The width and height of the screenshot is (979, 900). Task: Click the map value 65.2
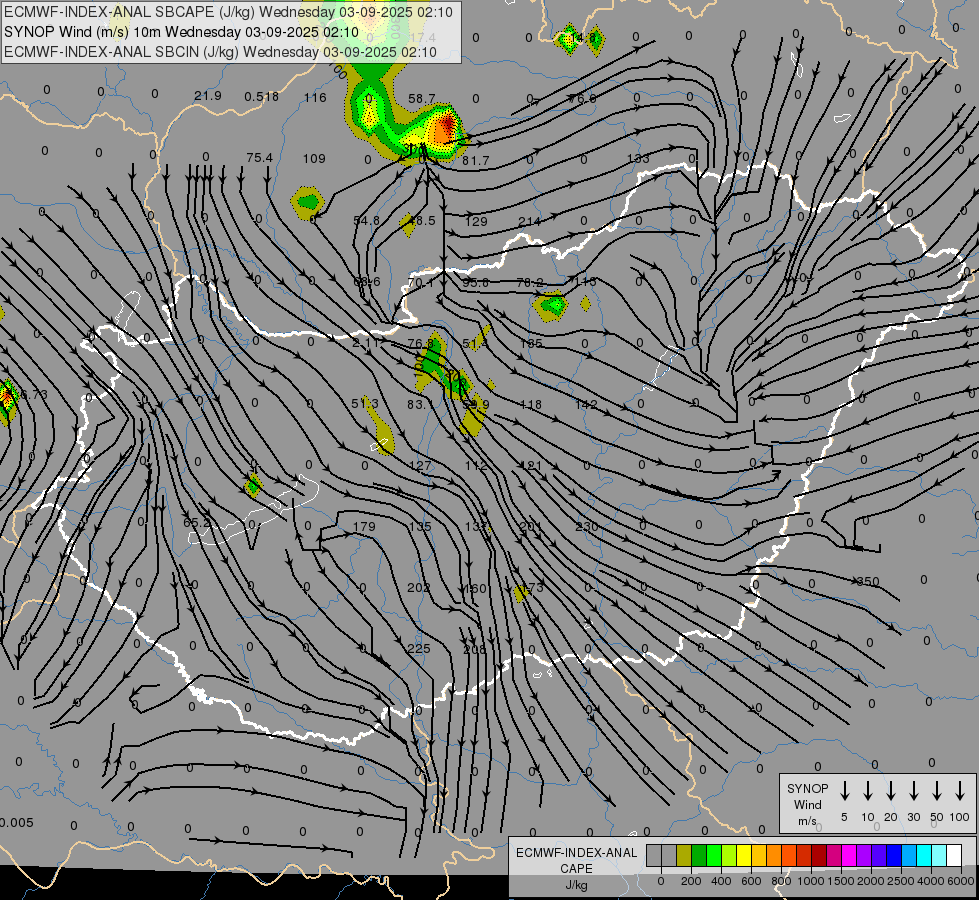(197, 522)
